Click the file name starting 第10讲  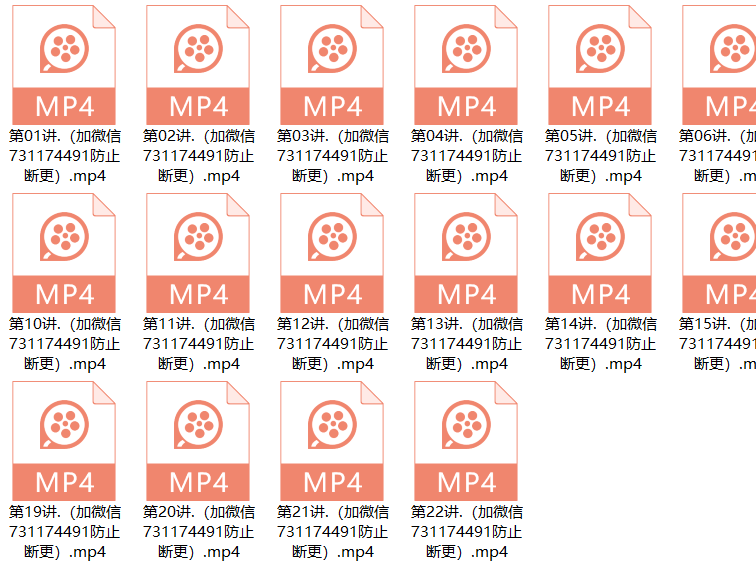click(65, 344)
